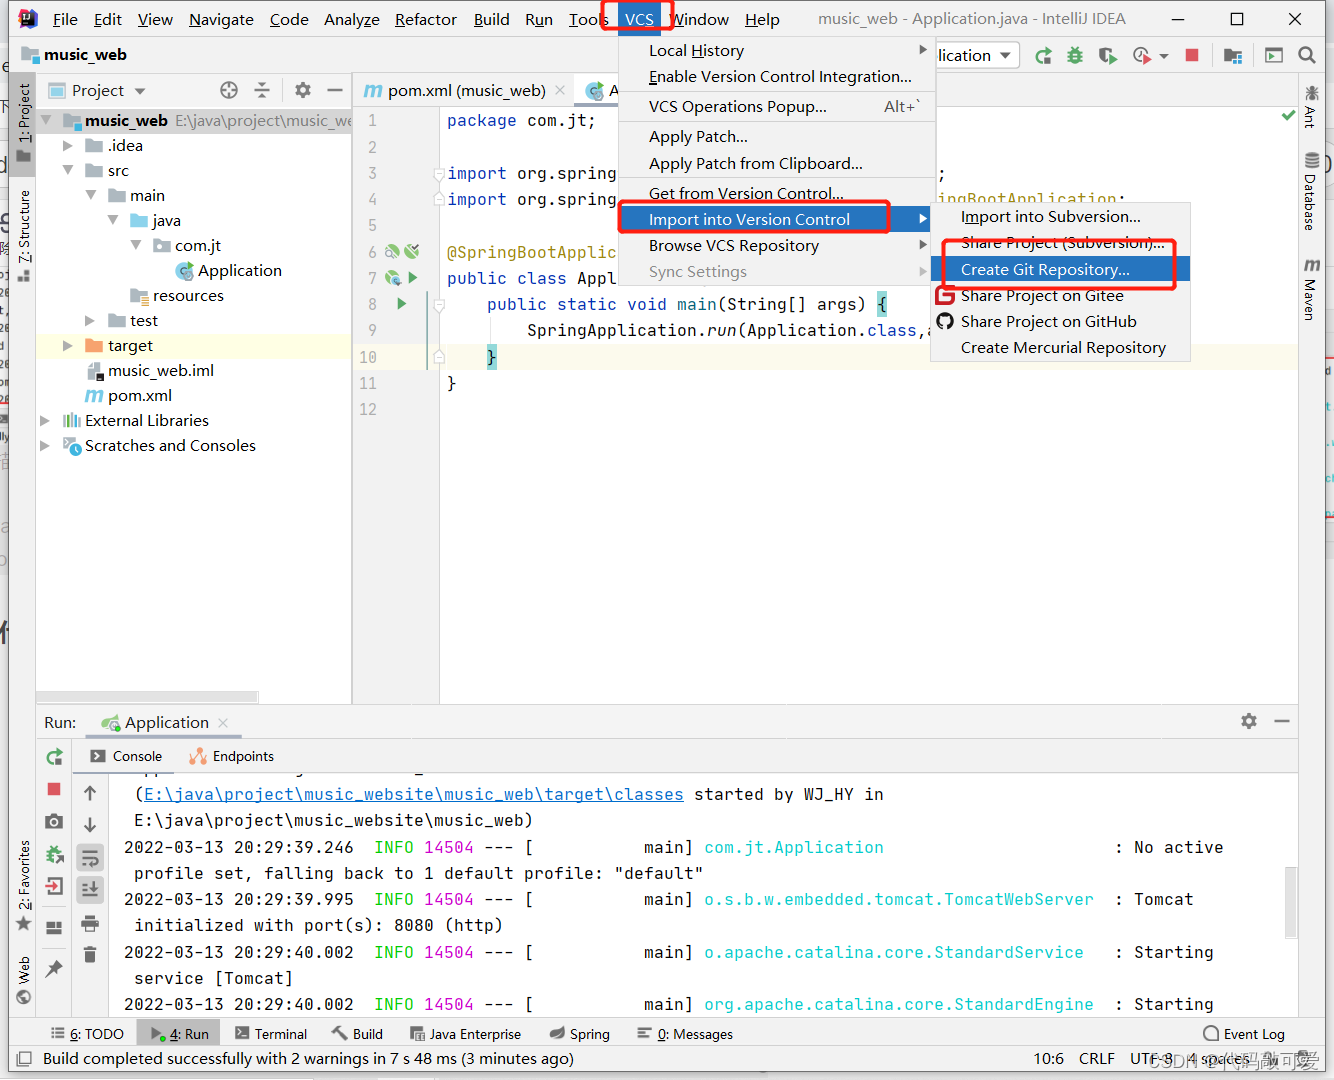Open Local History submenu
Image resolution: width=1334 pixels, height=1080 pixels.
(777, 51)
